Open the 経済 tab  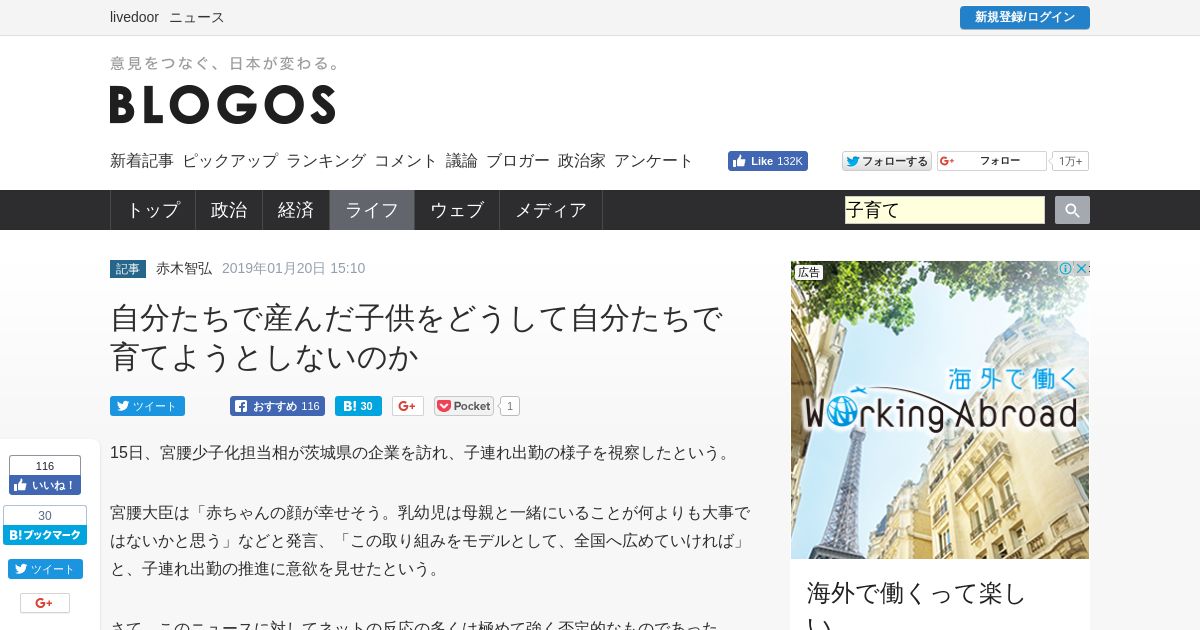tap(296, 210)
